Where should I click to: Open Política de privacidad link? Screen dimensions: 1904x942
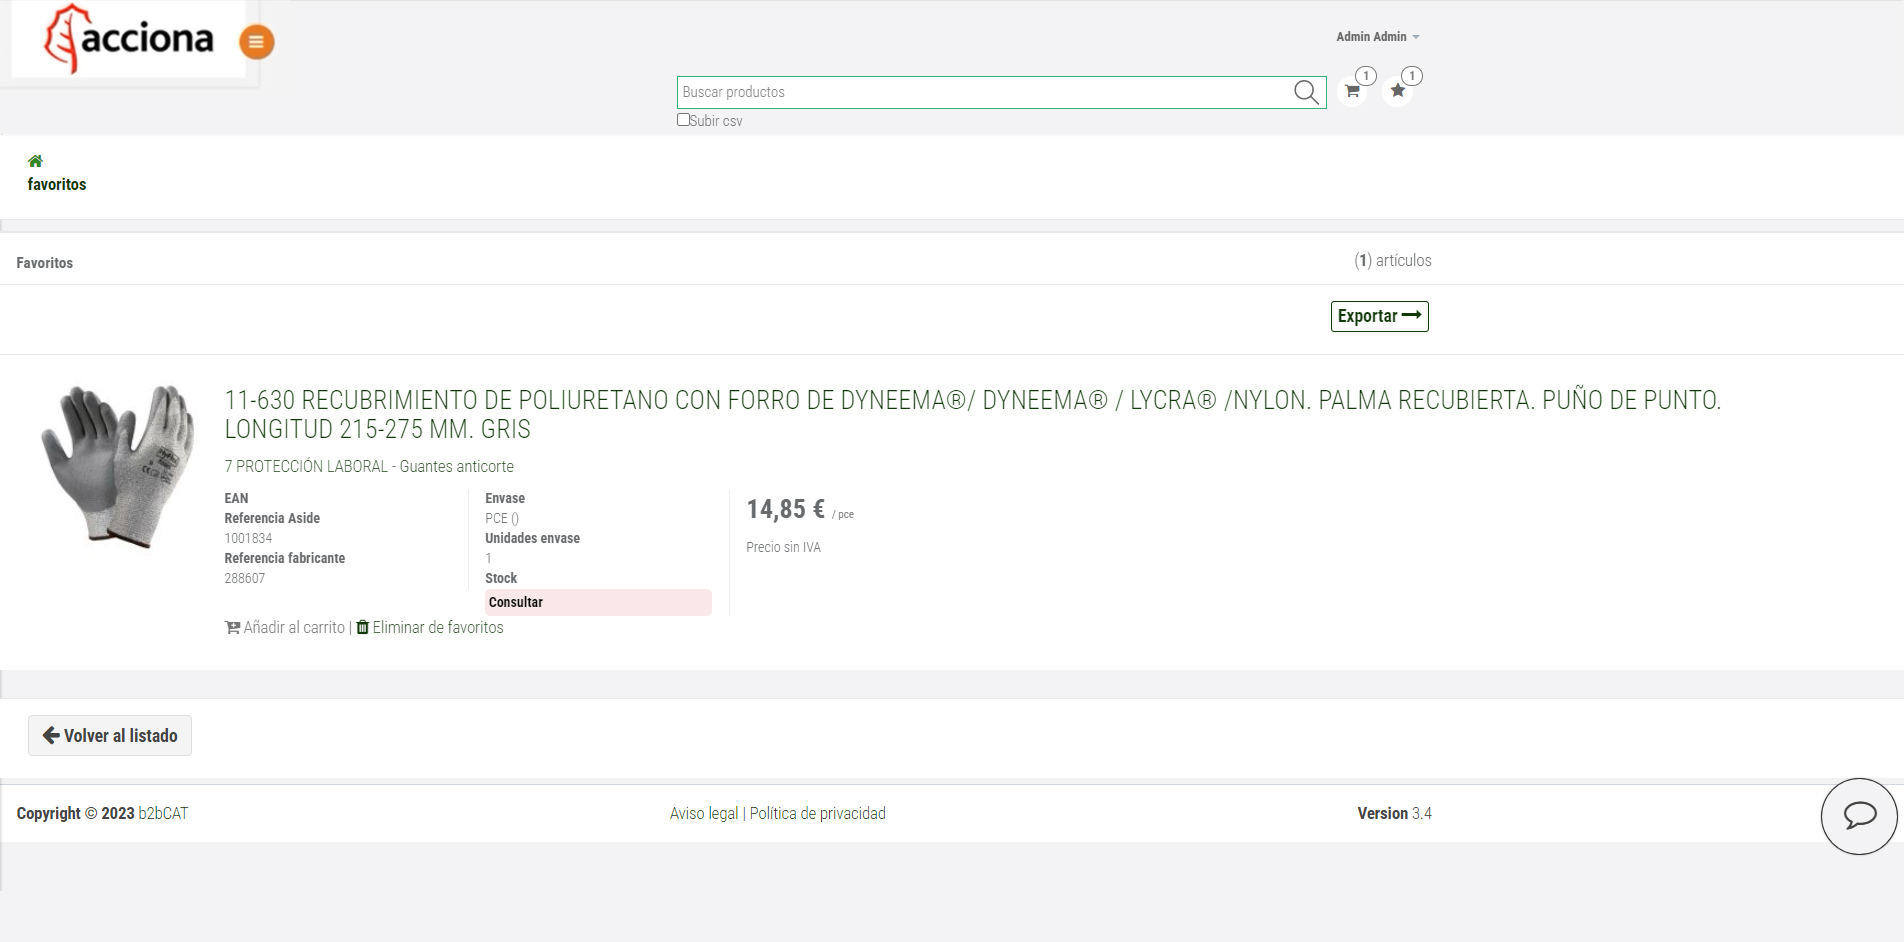click(x=817, y=814)
